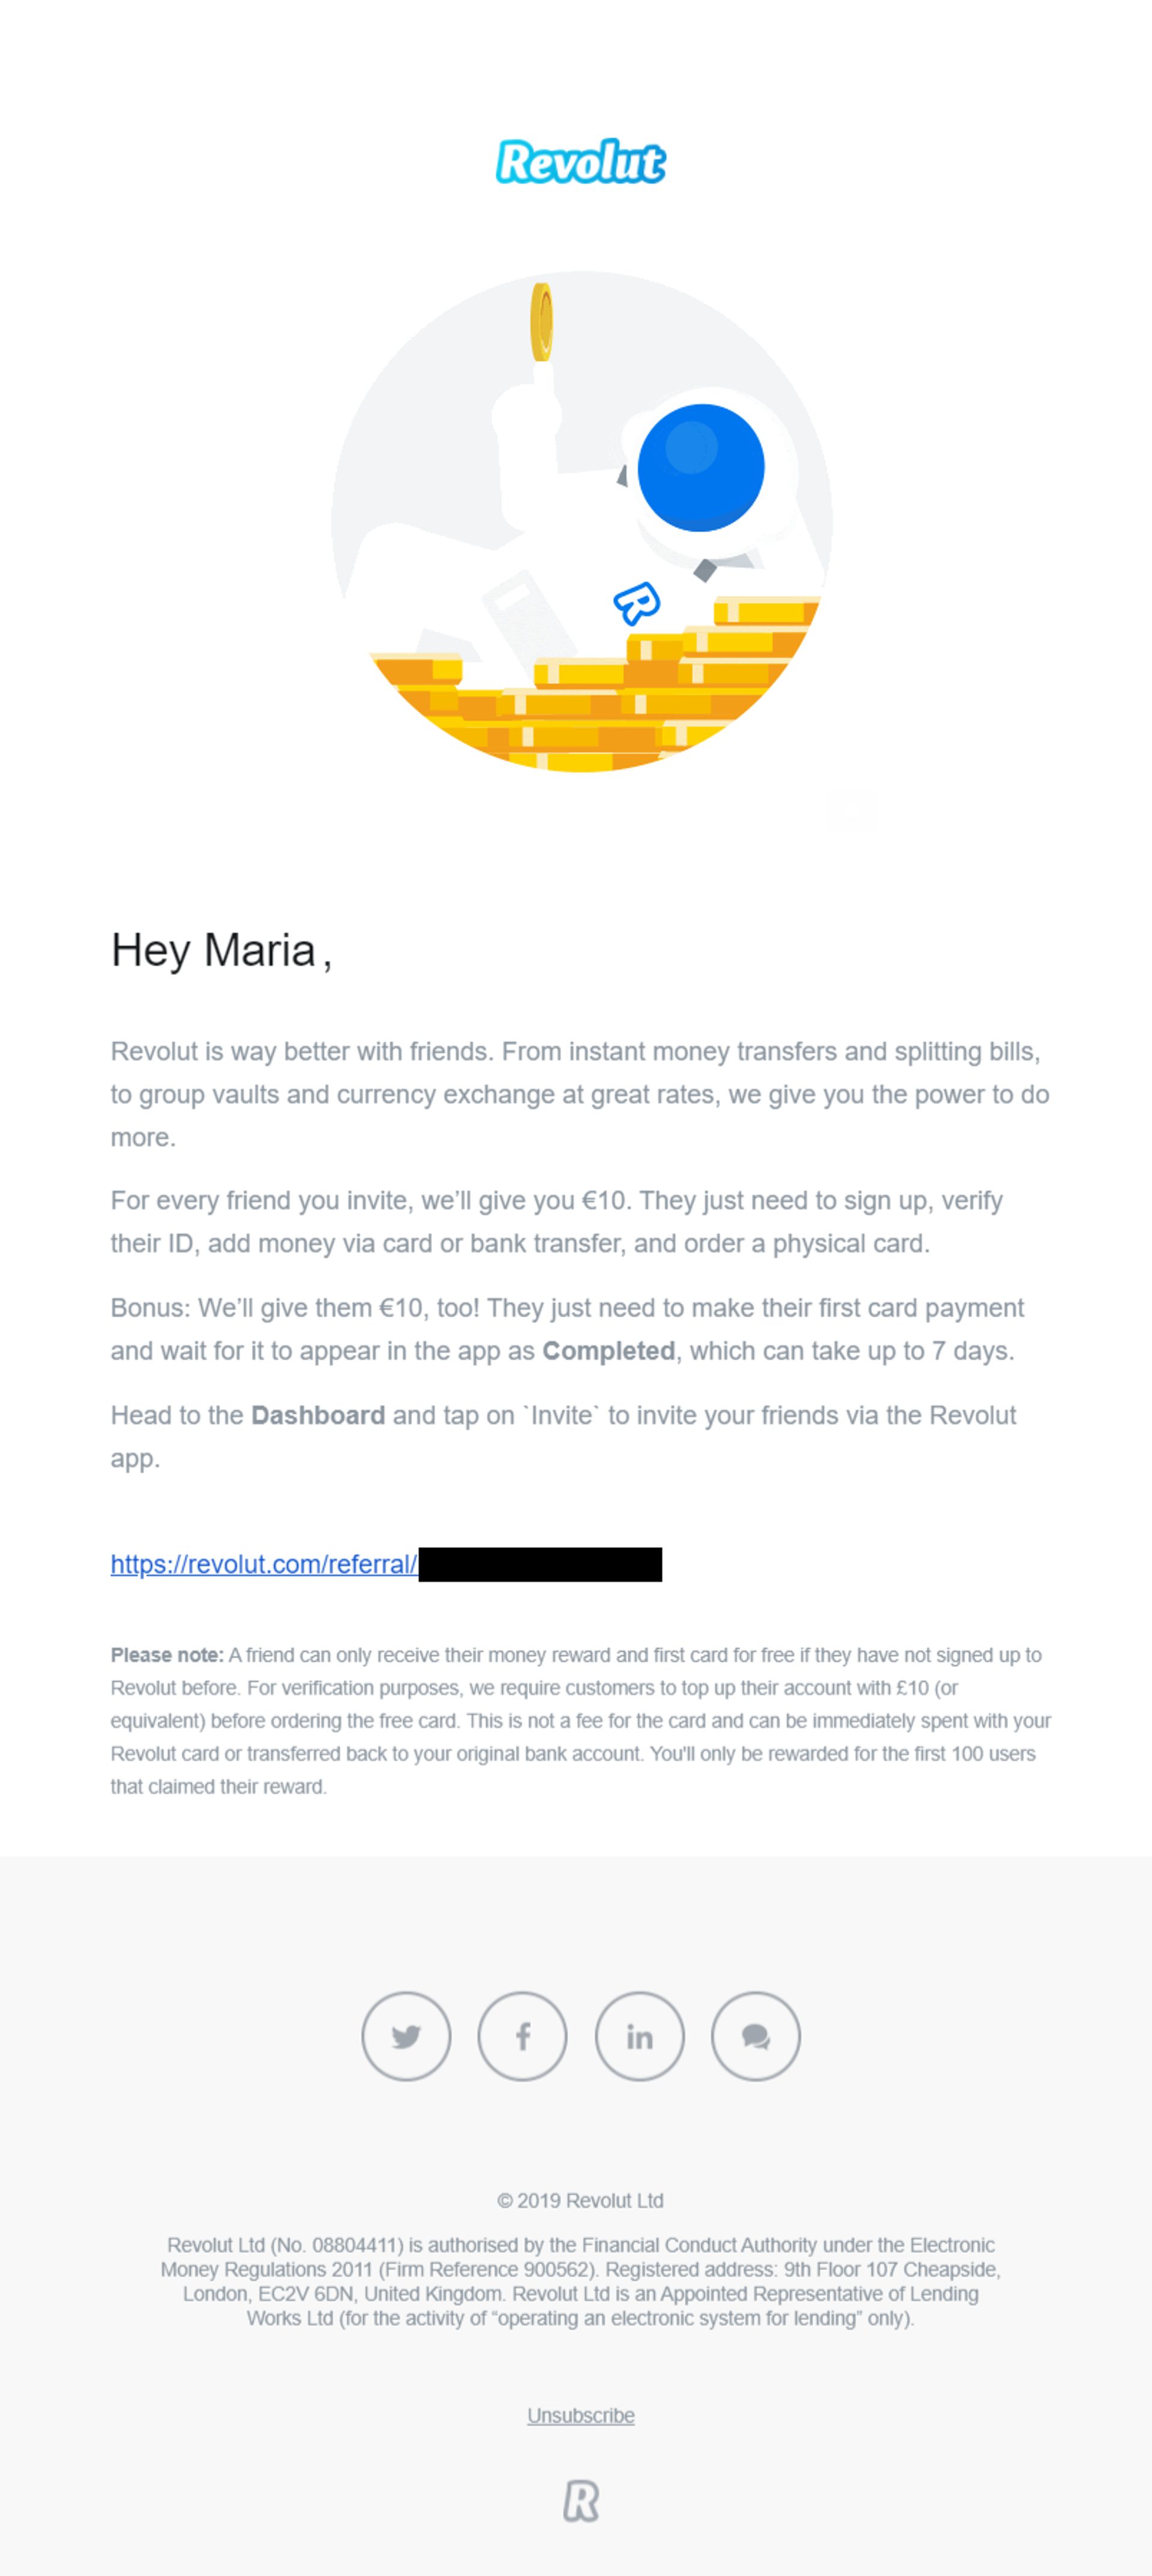
Task: Click the blue R badge on astronaut
Action: click(x=637, y=603)
